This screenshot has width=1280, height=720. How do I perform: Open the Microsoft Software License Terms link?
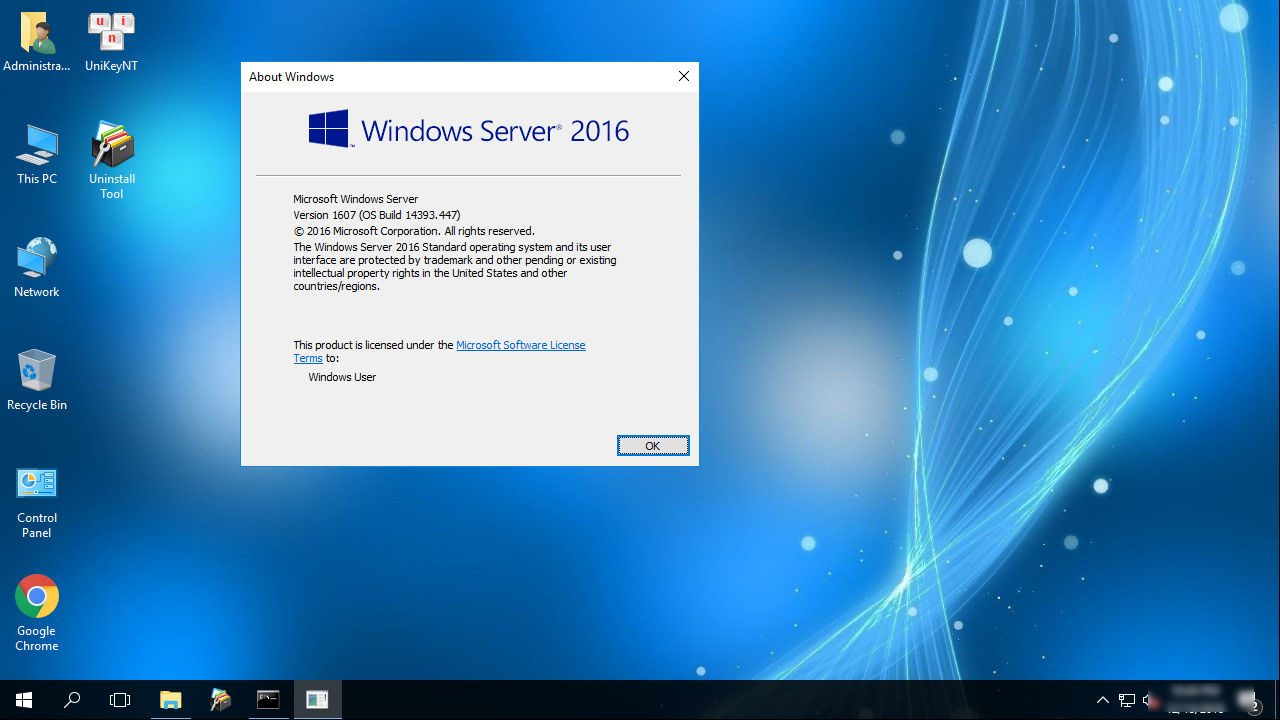click(x=520, y=344)
